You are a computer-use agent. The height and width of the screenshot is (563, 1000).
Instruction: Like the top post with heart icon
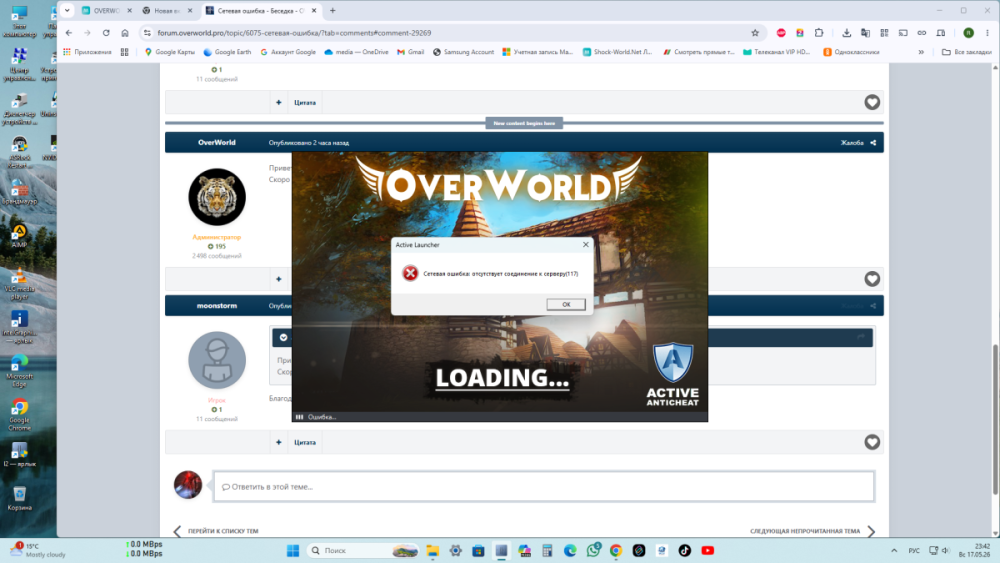[872, 102]
